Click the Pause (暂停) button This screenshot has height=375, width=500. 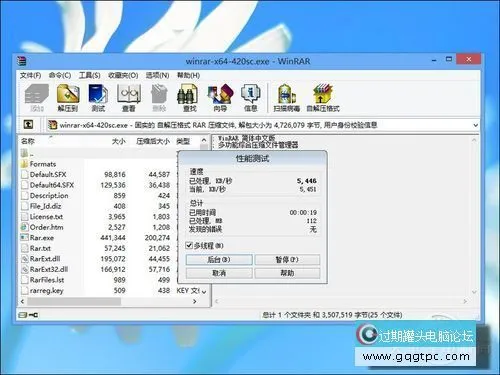[287, 260]
